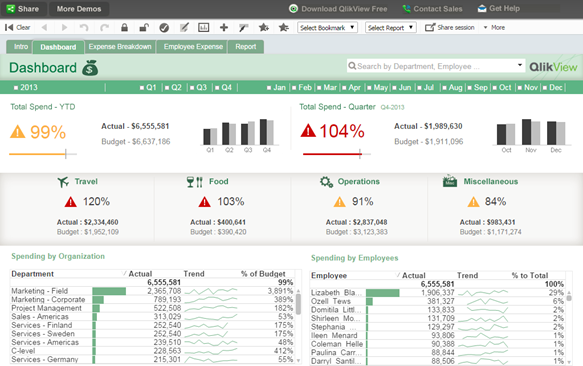The height and width of the screenshot is (366, 583).
Task: Click the QlikView logo
Action: click(x=553, y=67)
